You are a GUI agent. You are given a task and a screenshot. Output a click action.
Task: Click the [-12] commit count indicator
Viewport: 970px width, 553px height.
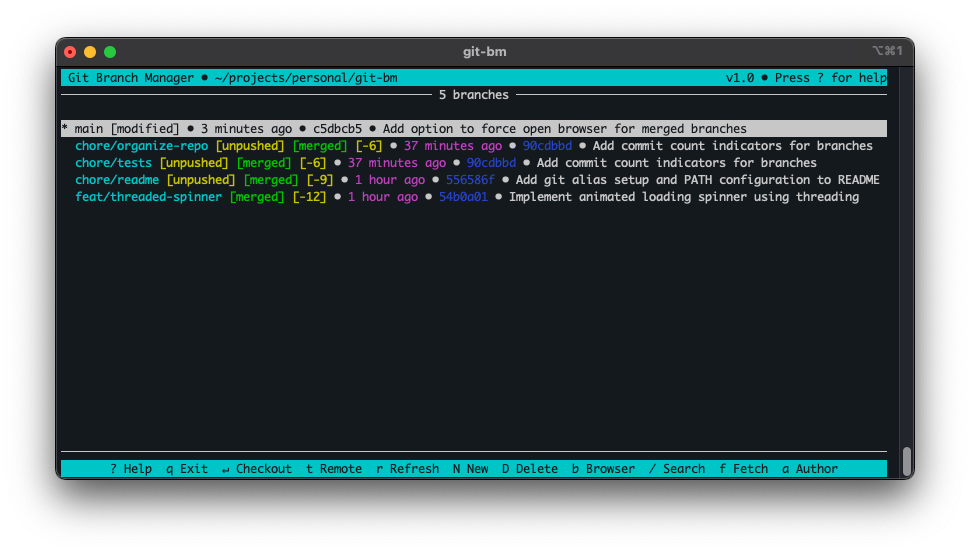pyautogui.click(x=309, y=197)
